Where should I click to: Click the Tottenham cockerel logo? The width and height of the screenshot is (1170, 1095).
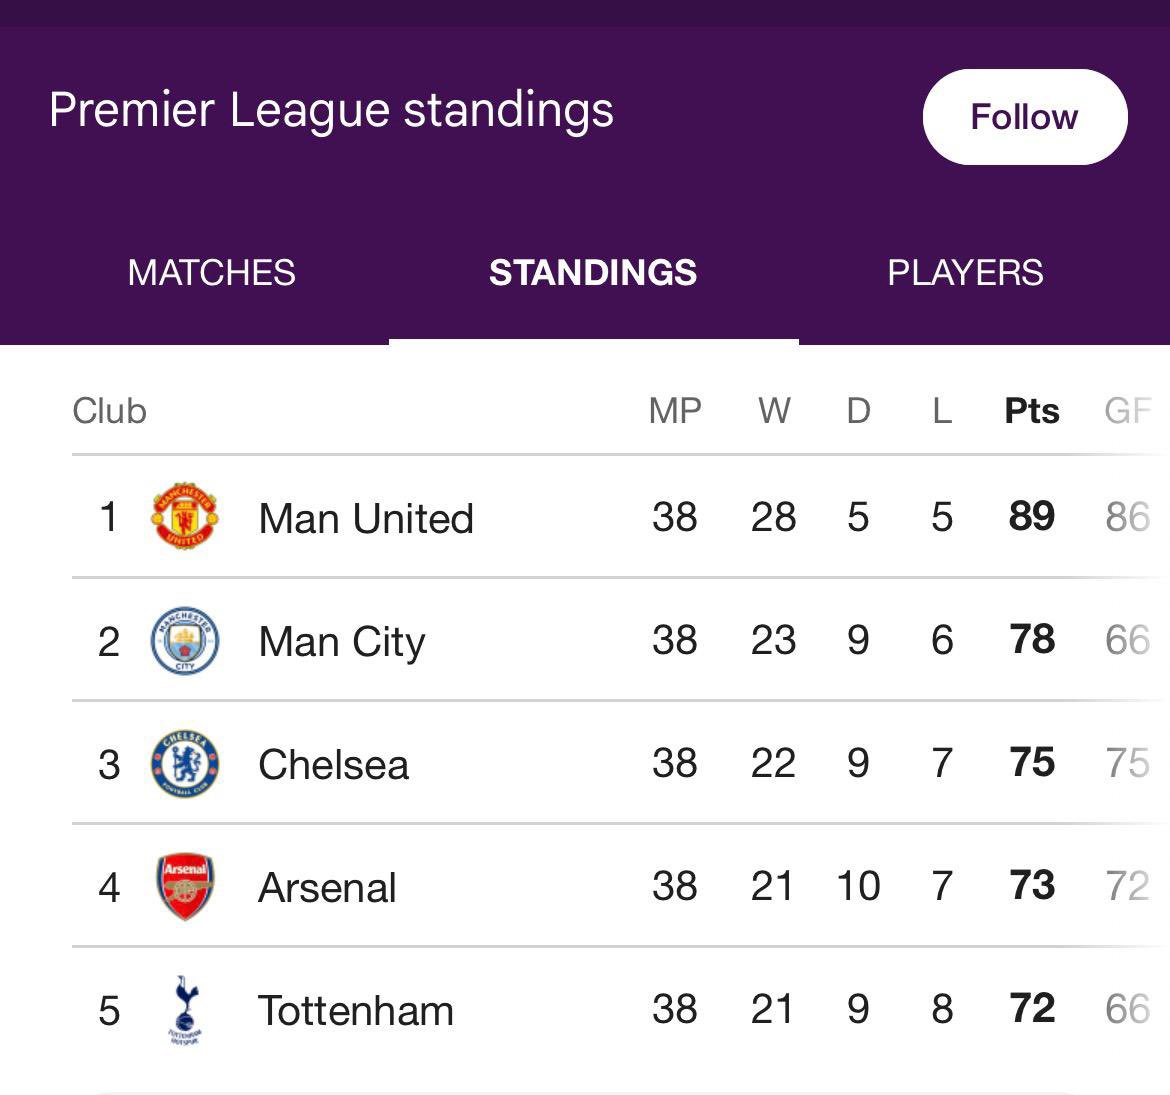[185, 1009]
